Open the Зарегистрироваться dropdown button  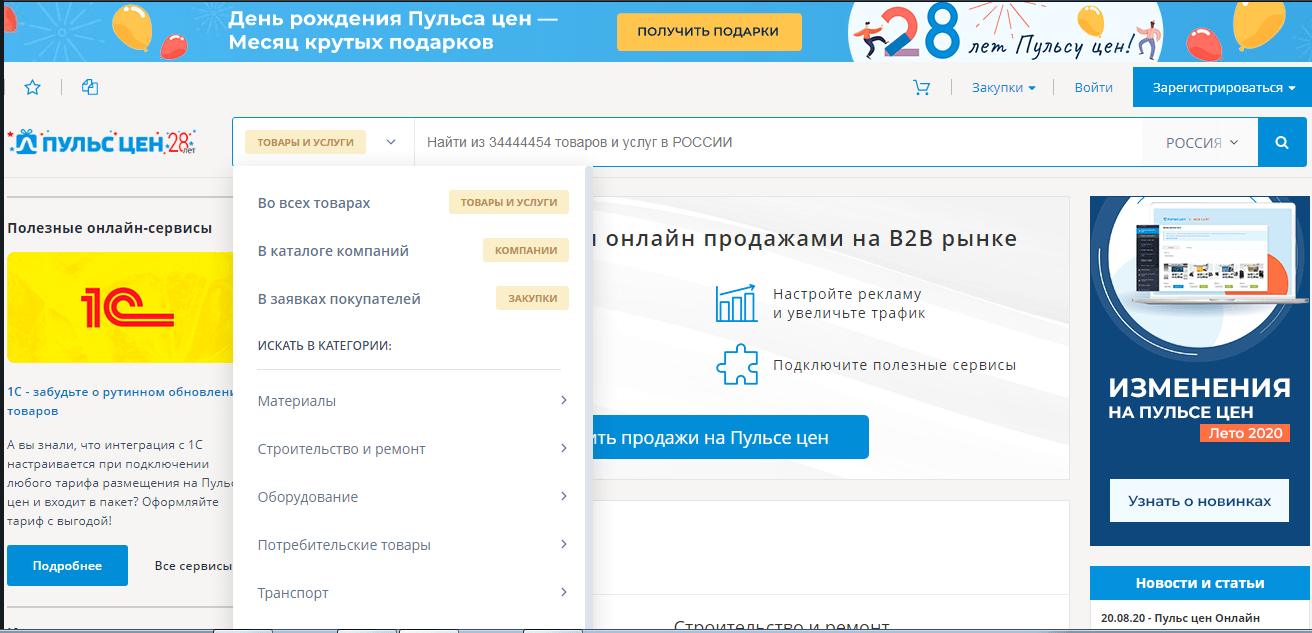point(1222,88)
